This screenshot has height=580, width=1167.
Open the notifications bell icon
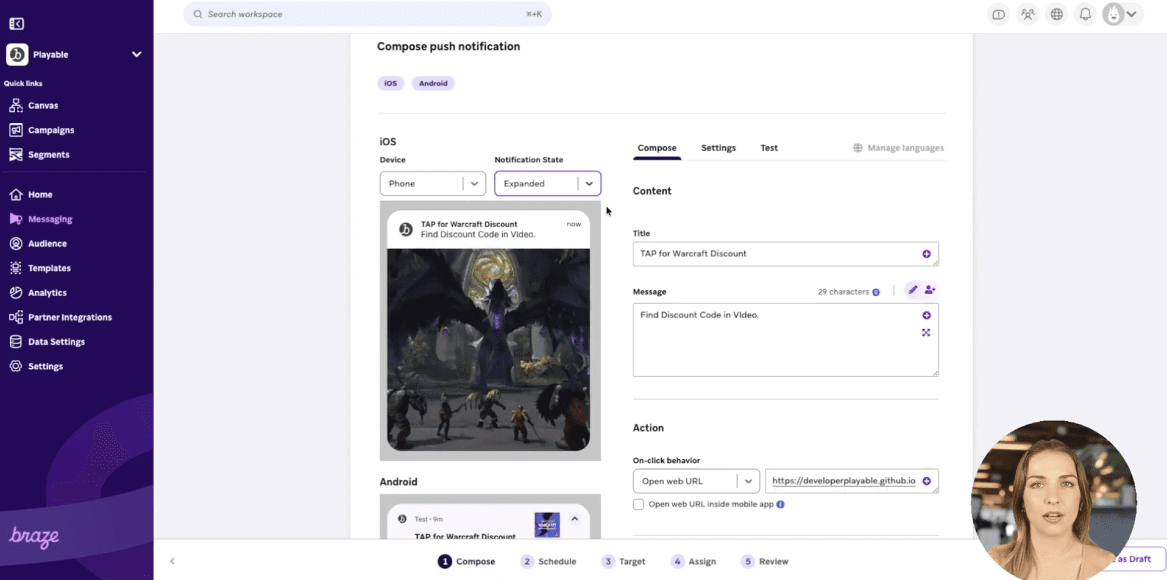pos(1086,14)
